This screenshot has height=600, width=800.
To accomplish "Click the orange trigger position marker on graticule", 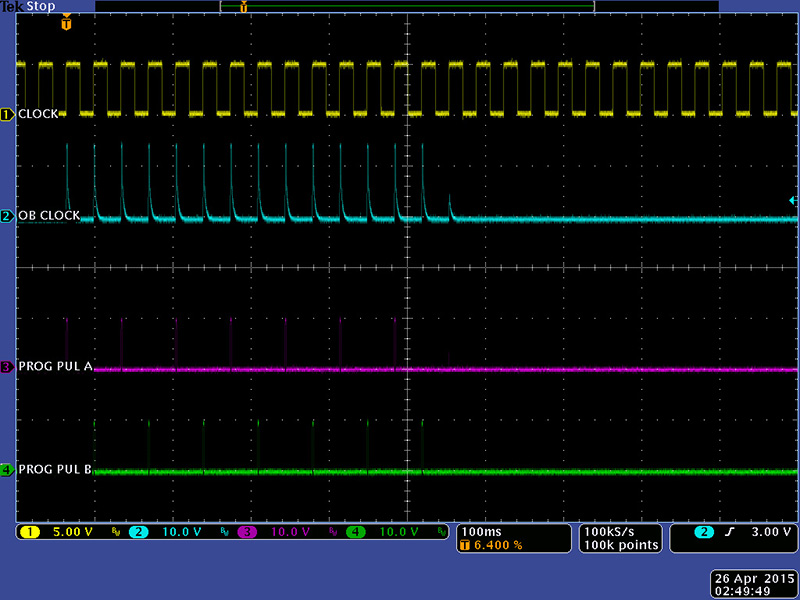I will click(x=66, y=22).
